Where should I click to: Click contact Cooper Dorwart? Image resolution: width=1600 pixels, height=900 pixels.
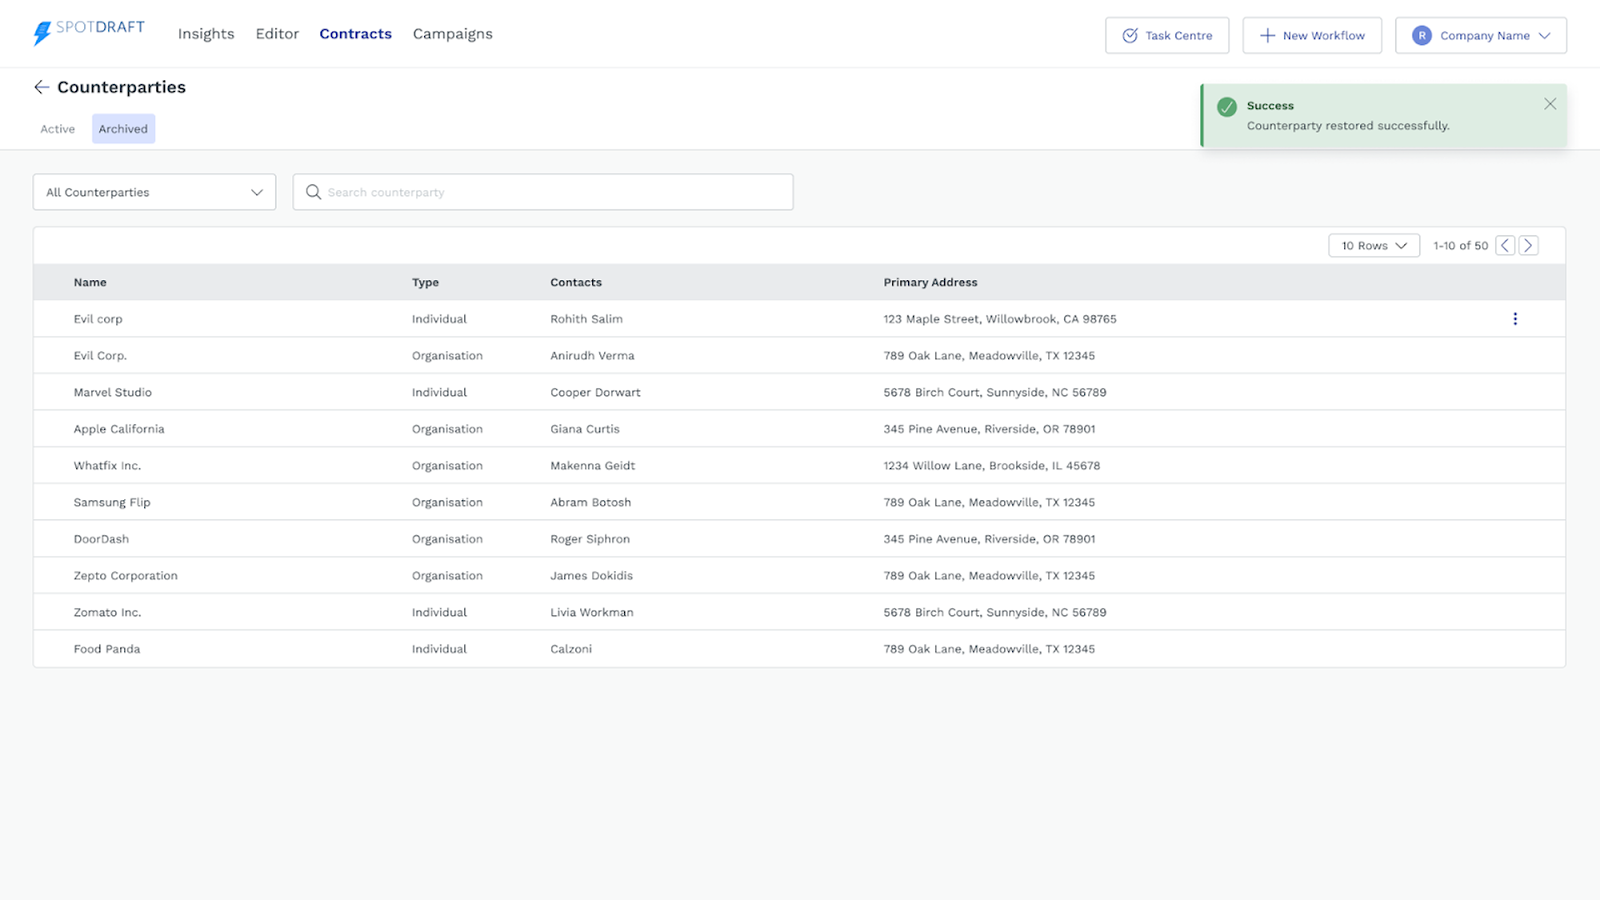point(595,392)
